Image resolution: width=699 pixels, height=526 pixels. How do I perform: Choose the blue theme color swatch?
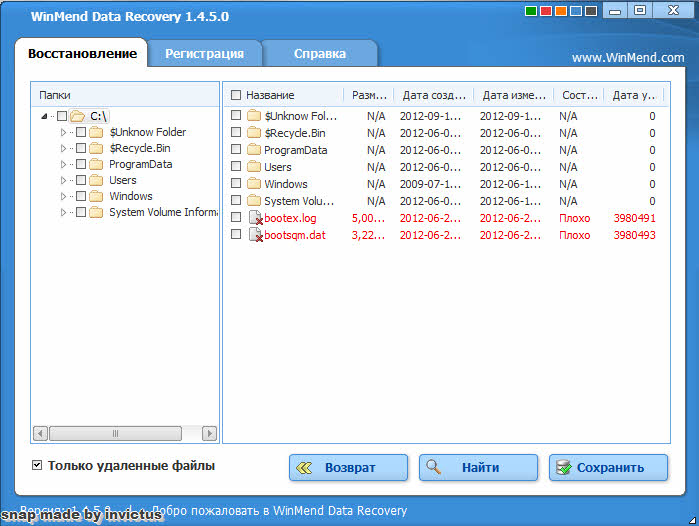tap(576, 11)
